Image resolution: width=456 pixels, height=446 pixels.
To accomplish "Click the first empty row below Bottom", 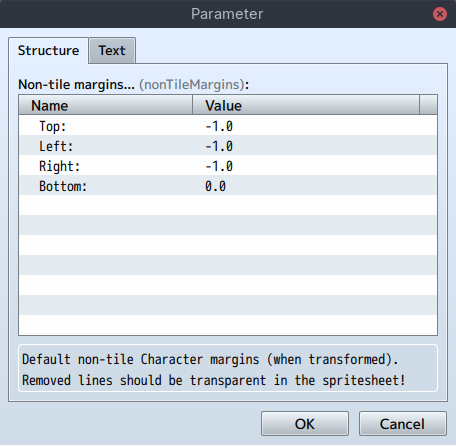I will pyautogui.click(x=228, y=205).
